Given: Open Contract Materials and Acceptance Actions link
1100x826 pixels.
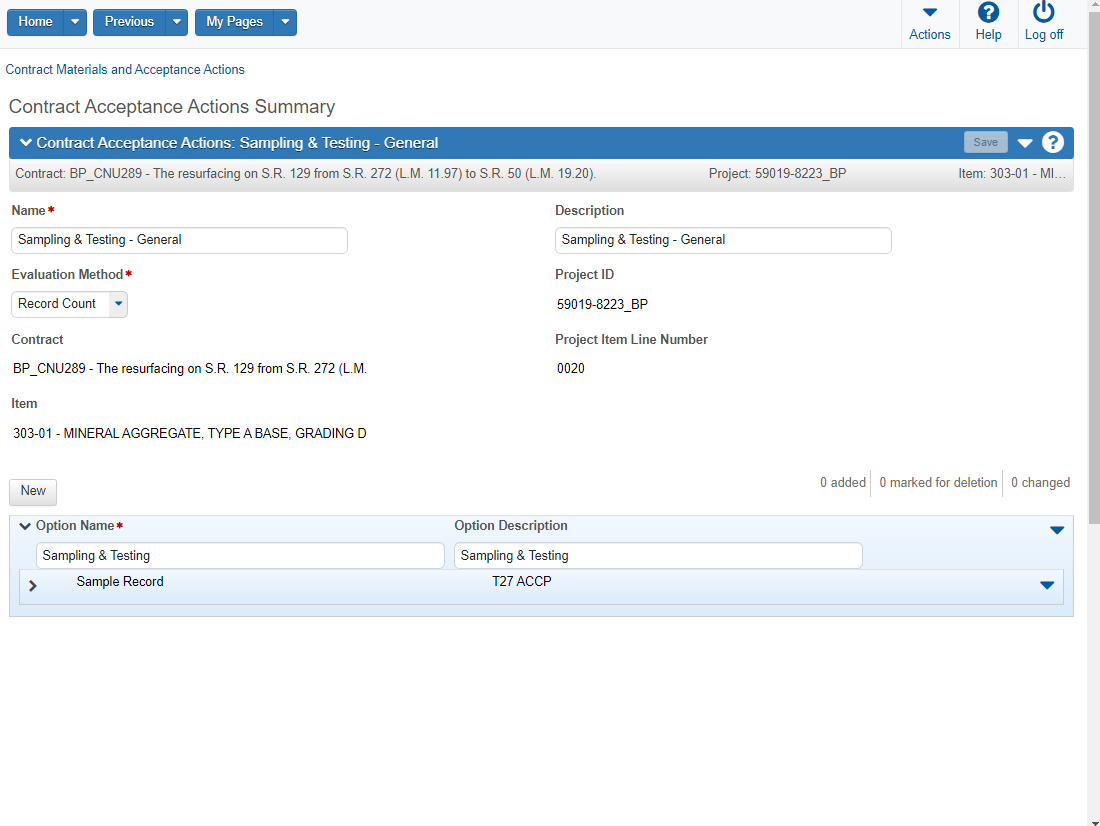Looking at the screenshot, I should click(x=125, y=70).
